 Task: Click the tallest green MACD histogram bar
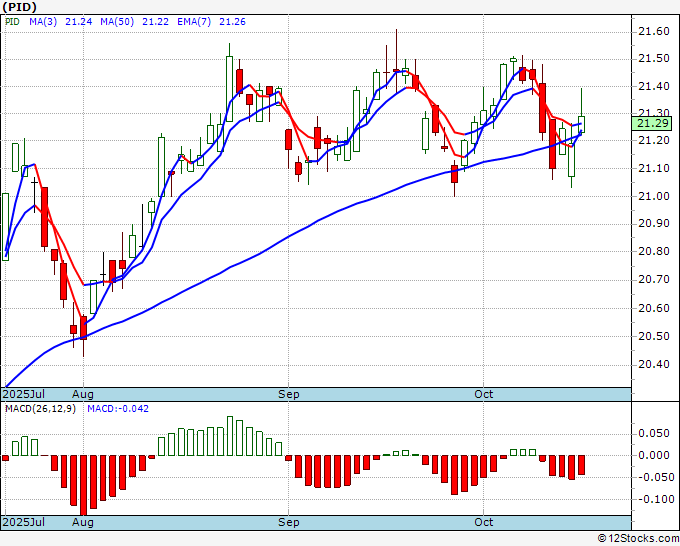click(230, 436)
